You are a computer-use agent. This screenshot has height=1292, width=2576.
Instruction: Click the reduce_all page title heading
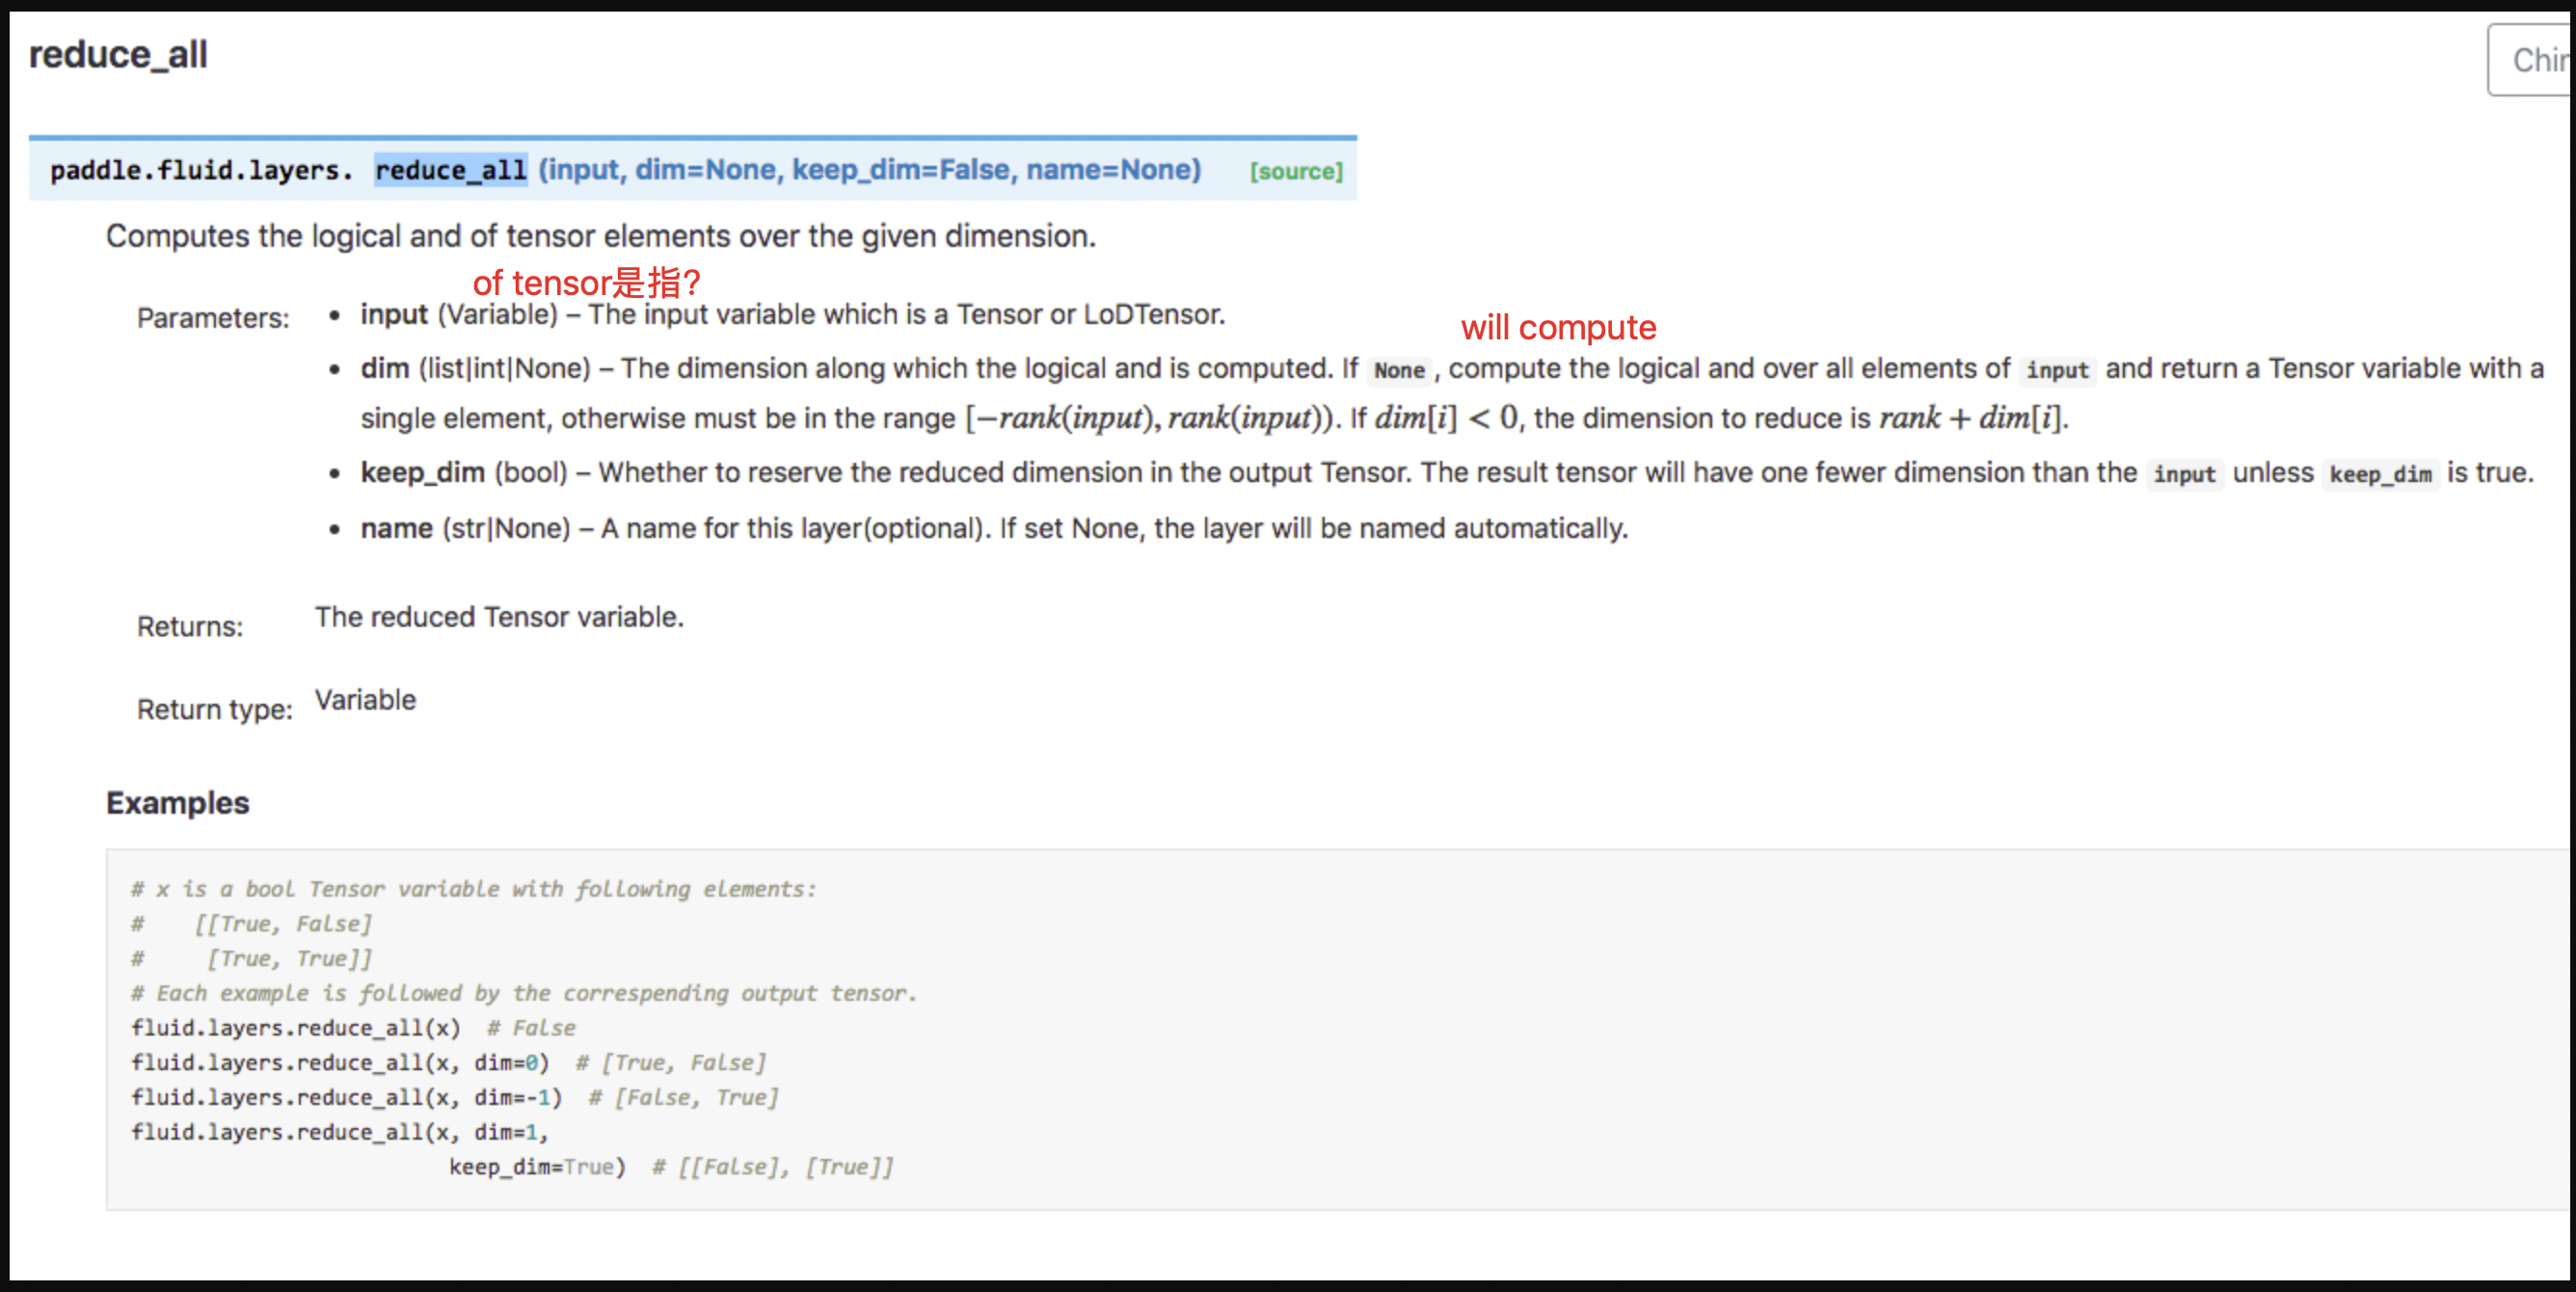[118, 54]
